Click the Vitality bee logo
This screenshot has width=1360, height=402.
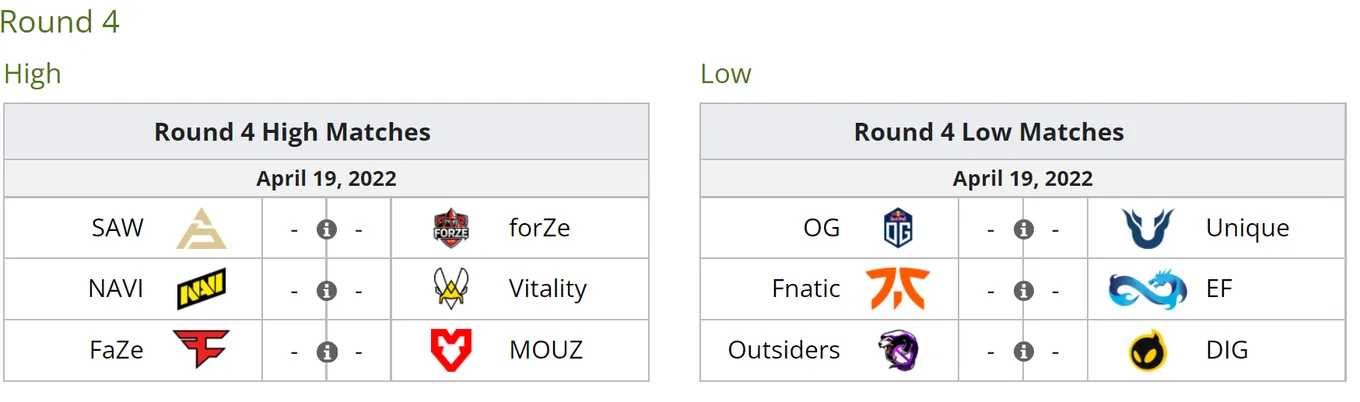pyautogui.click(x=450, y=290)
